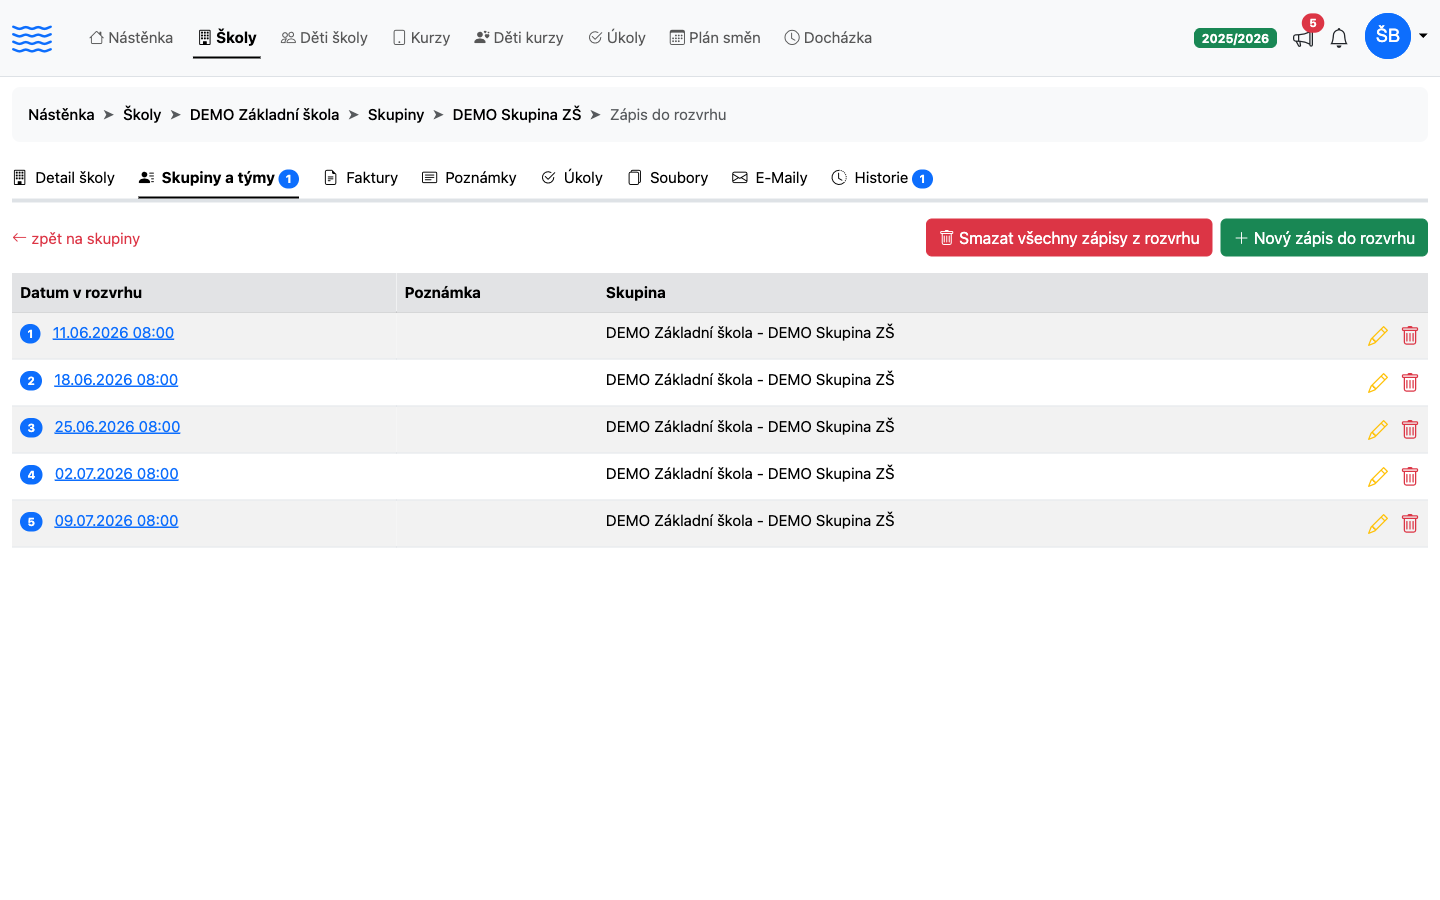Click Nový zápis do rozvrhu button

click(1324, 238)
